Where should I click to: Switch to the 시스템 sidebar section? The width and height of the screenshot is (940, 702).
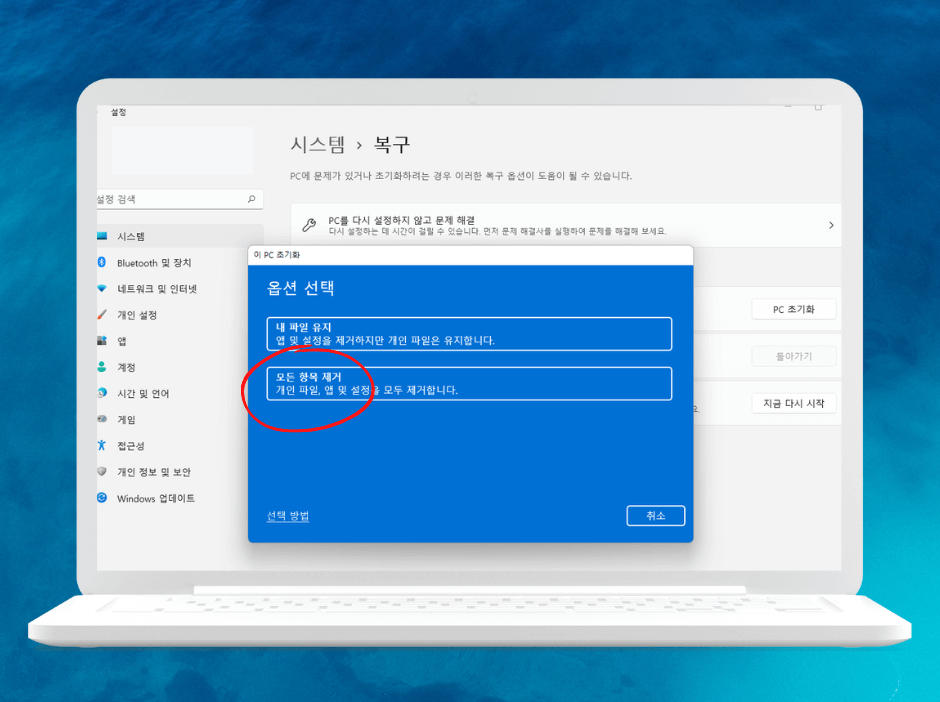click(x=130, y=235)
